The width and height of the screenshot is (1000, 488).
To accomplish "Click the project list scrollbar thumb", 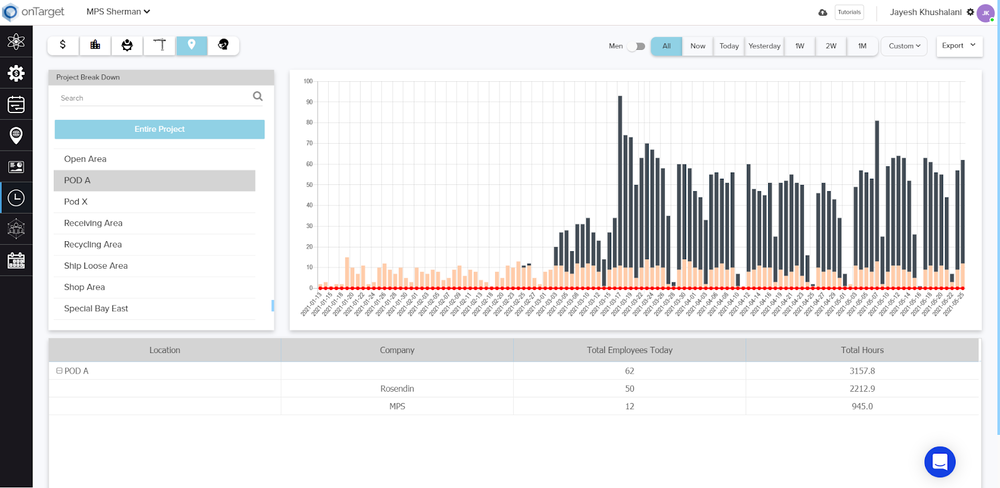I will (272, 306).
